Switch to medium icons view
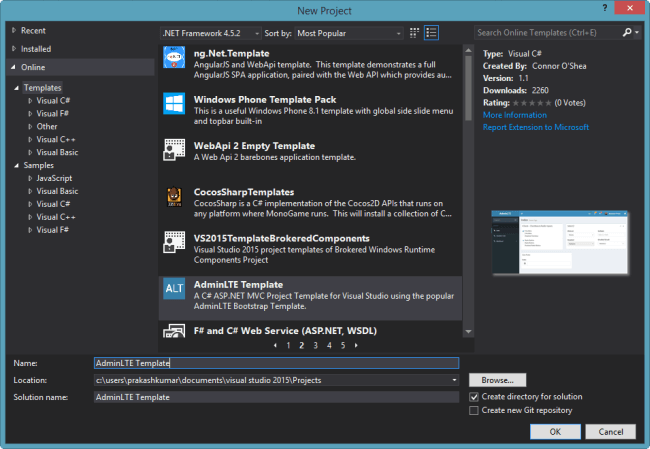The image size is (650, 449). [x=414, y=33]
